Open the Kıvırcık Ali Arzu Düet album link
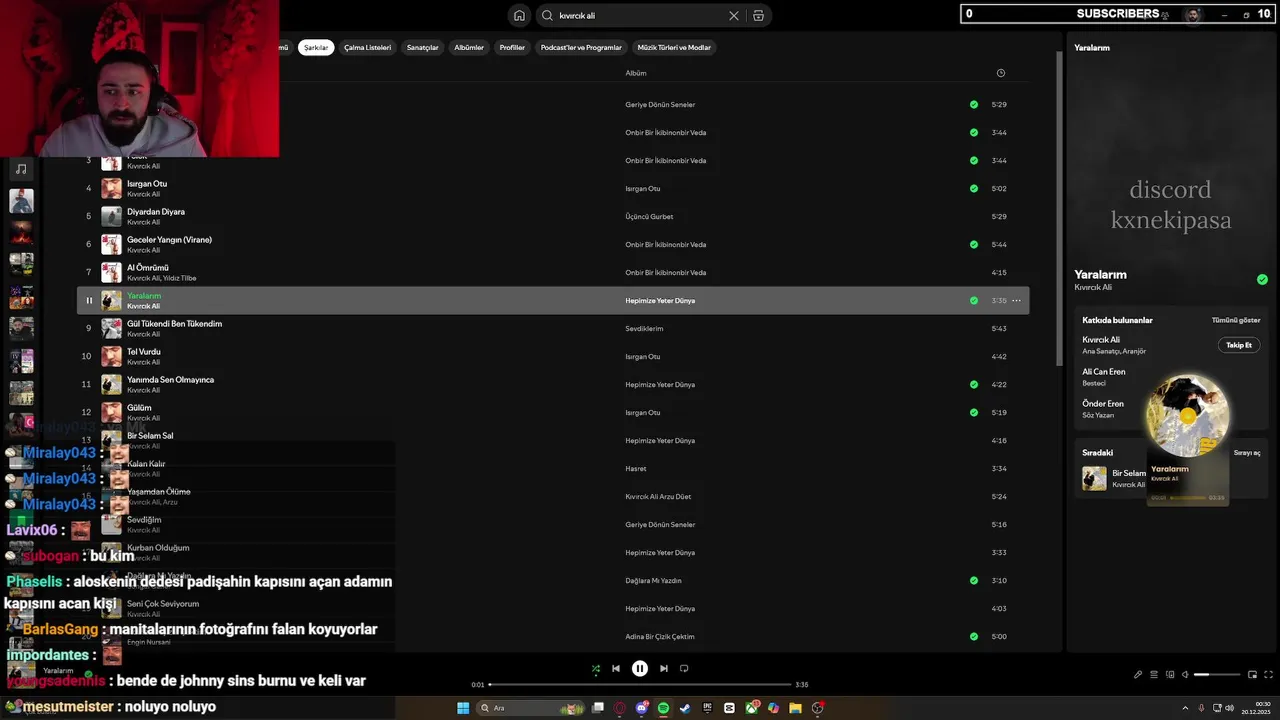The height and width of the screenshot is (720, 1280). (658, 496)
